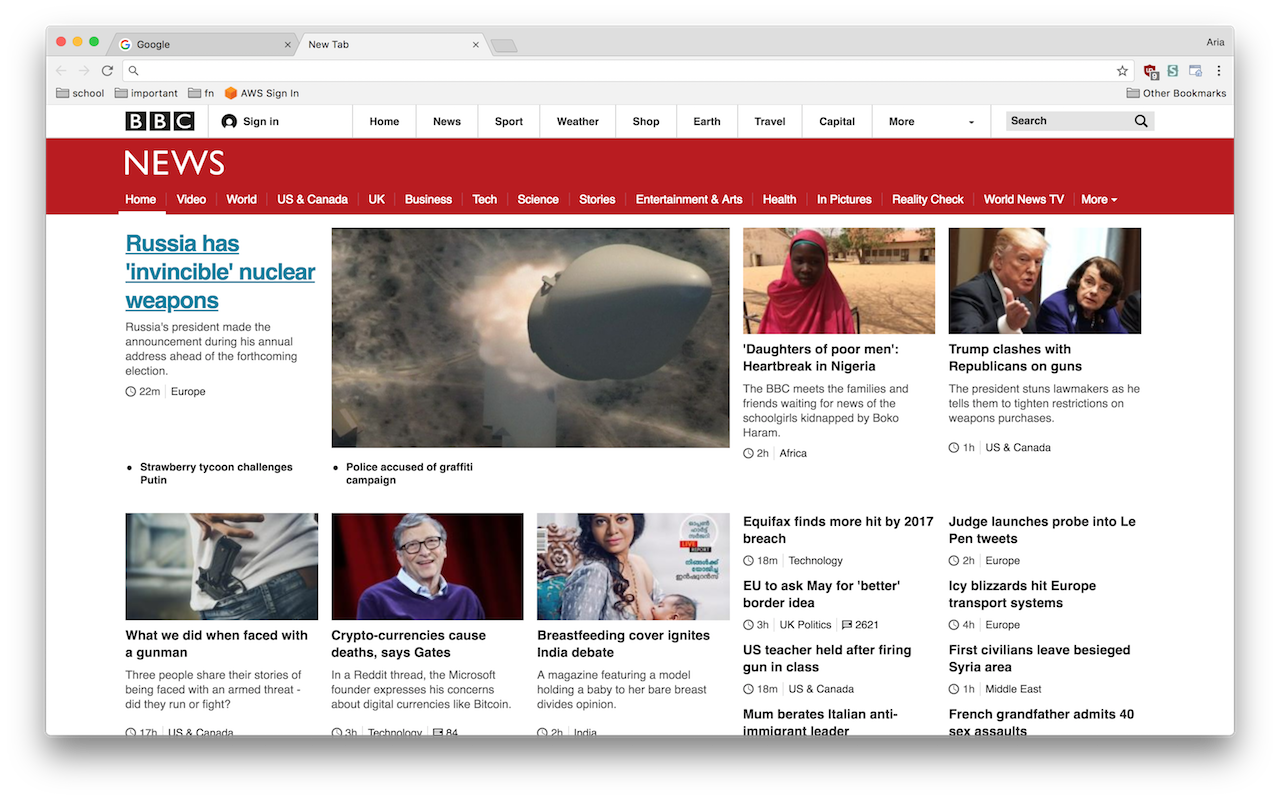Image resolution: width=1280 pixels, height=800 pixels.
Task: Select the In Pictures section
Action: tap(844, 199)
